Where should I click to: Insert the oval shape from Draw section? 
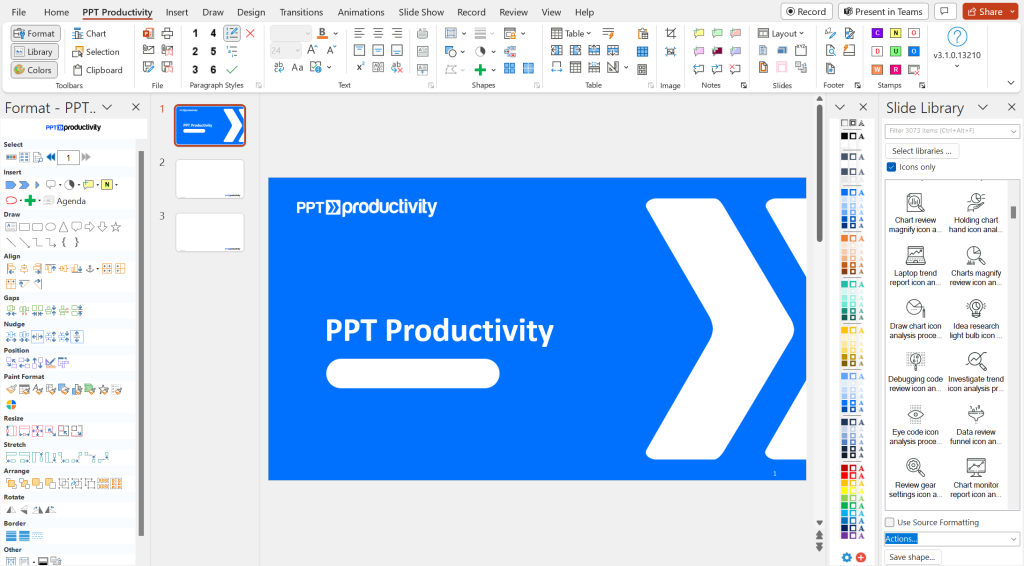tap(50, 227)
